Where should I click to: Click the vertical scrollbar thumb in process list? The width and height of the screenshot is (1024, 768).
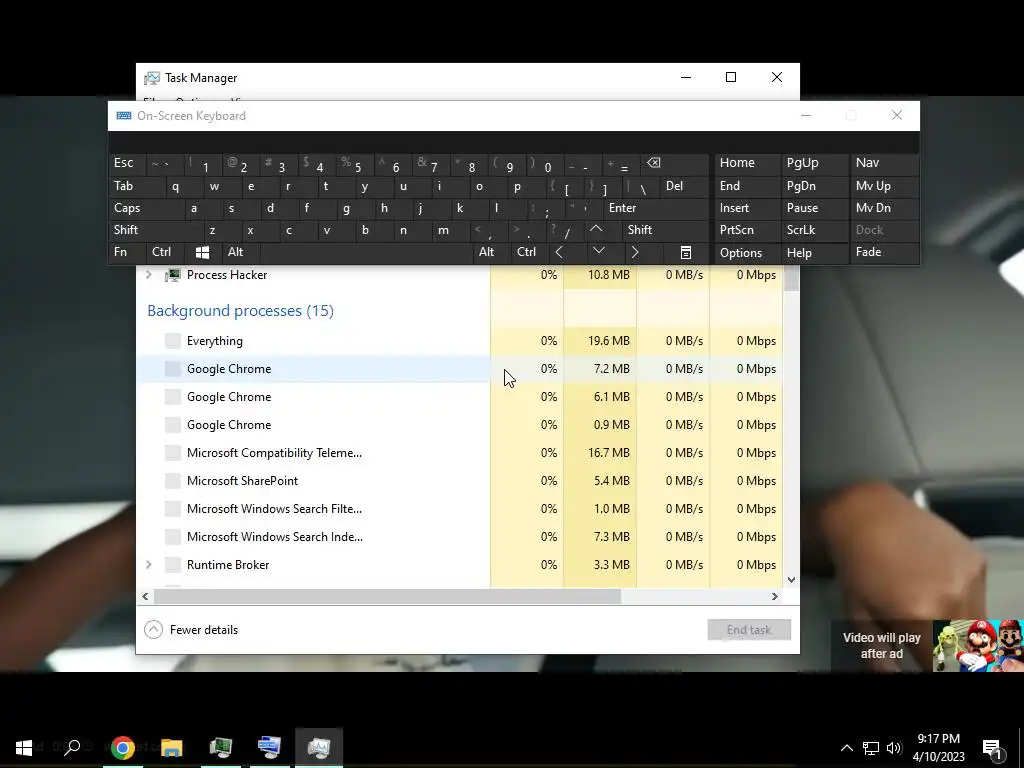(791, 279)
